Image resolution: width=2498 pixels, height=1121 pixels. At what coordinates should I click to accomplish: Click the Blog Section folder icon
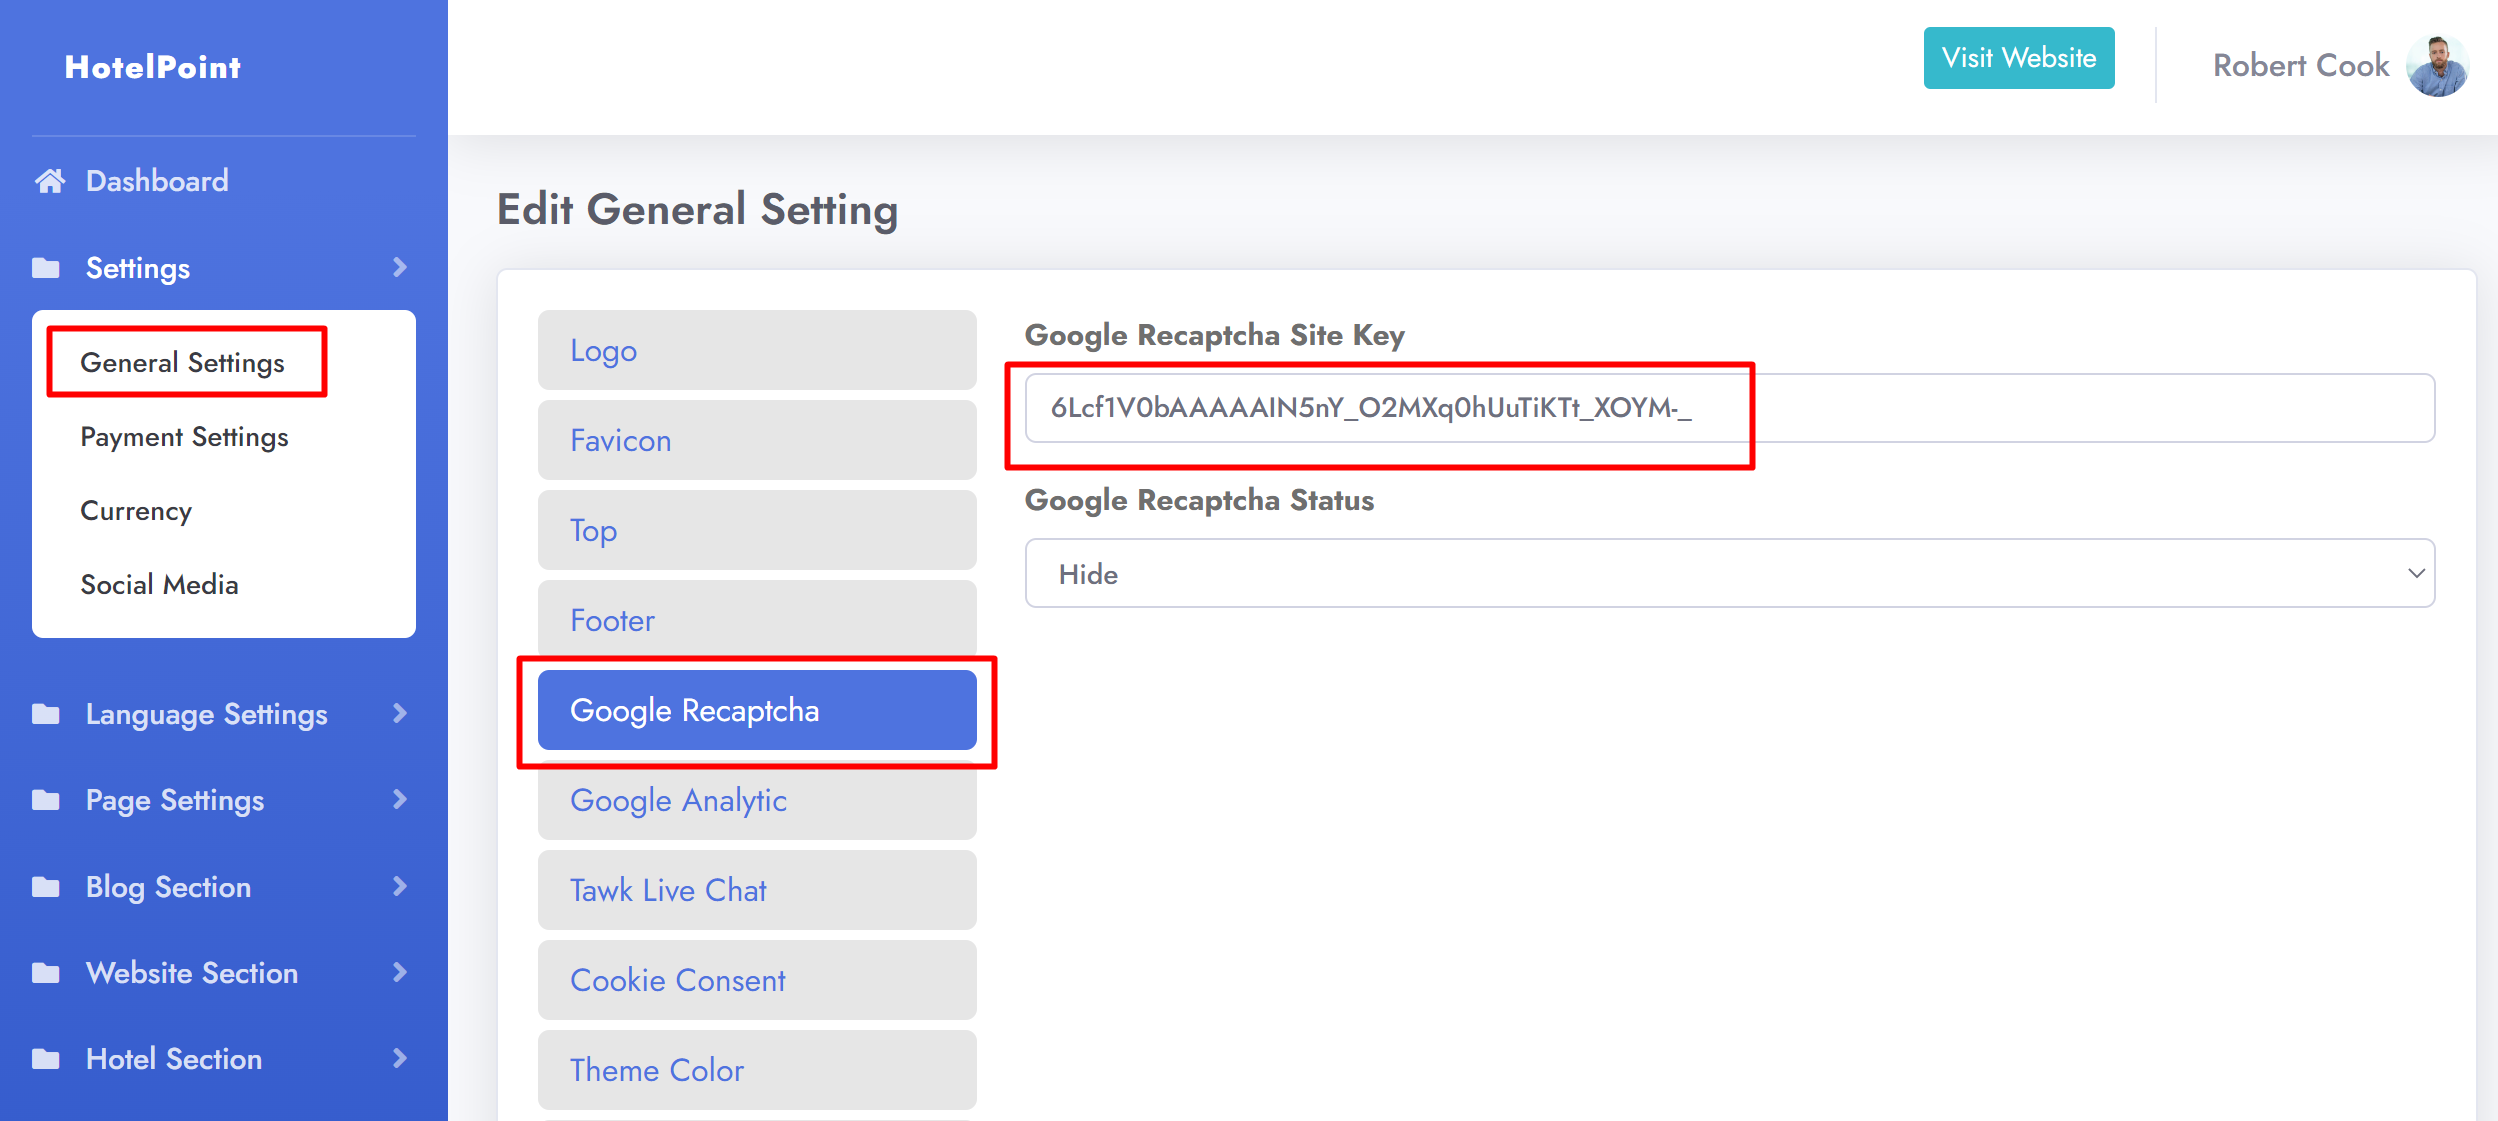[46, 887]
